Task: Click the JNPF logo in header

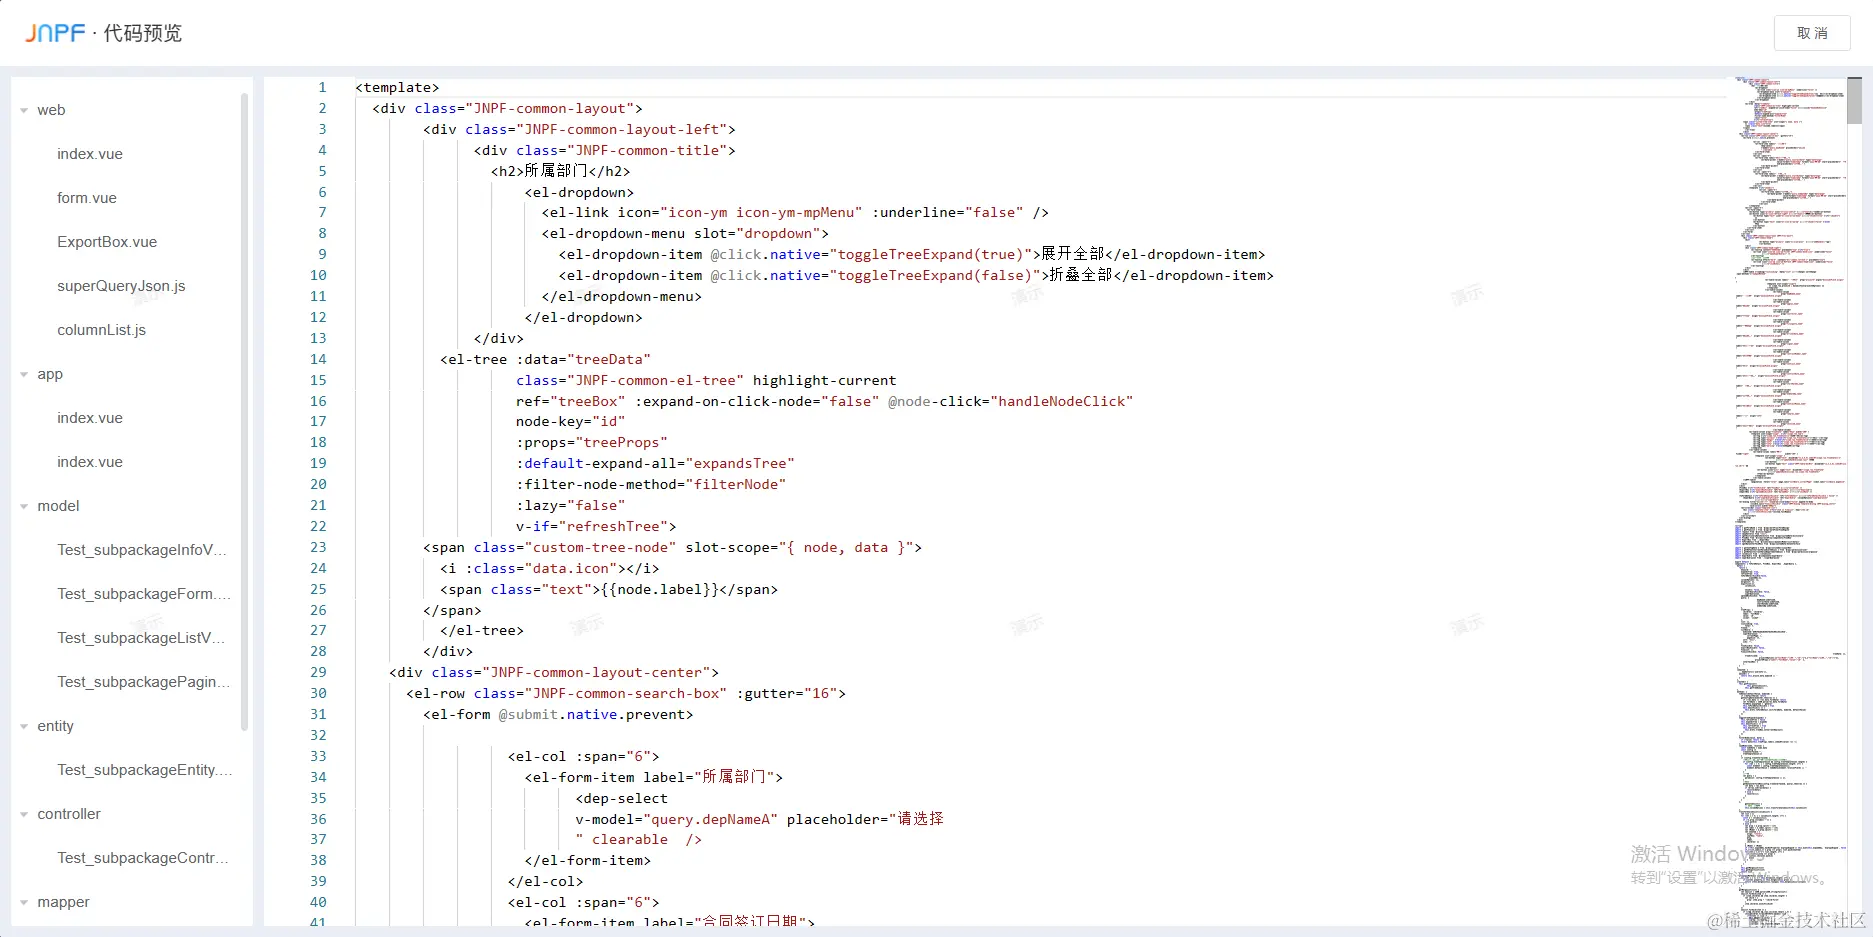Action: tap(55, 33)
